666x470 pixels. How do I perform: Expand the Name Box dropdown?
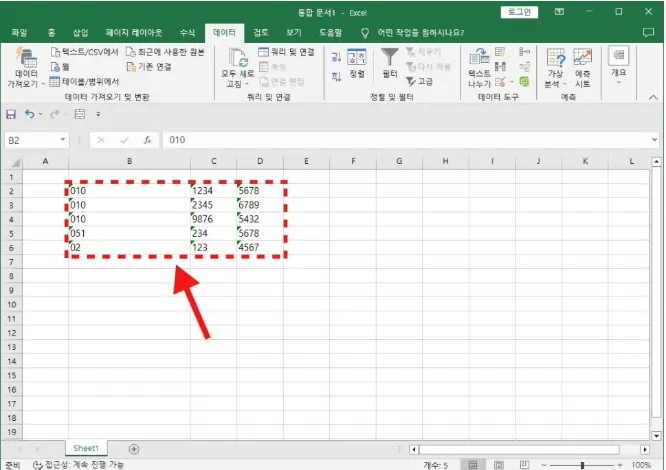[x=64, y=140]
